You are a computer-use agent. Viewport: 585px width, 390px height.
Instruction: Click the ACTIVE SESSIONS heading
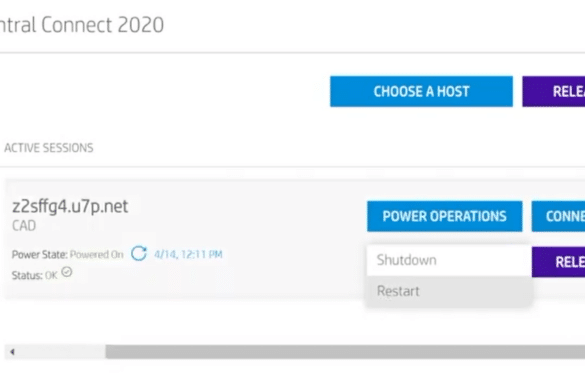point(49,148)
